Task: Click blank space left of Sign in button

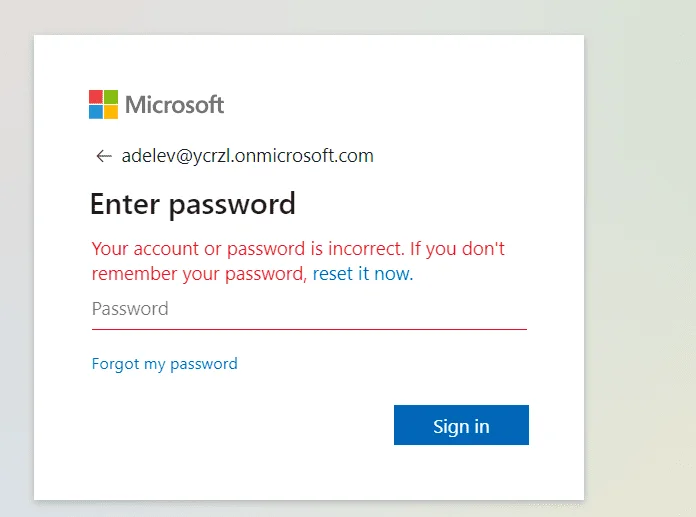Action: [x=240, y=425]
